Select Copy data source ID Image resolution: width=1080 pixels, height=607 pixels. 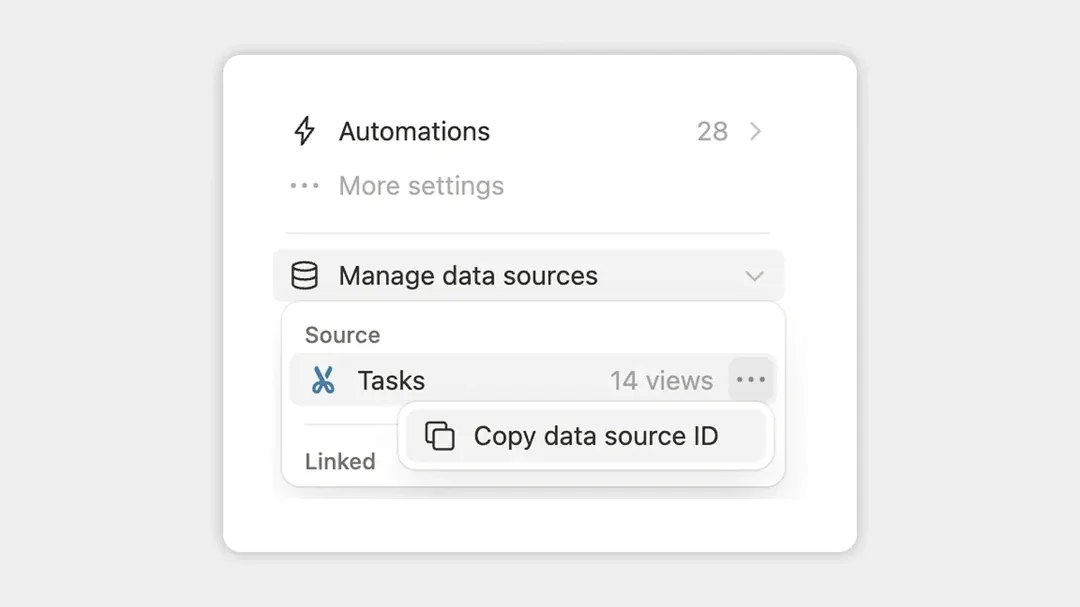(596, 436)
